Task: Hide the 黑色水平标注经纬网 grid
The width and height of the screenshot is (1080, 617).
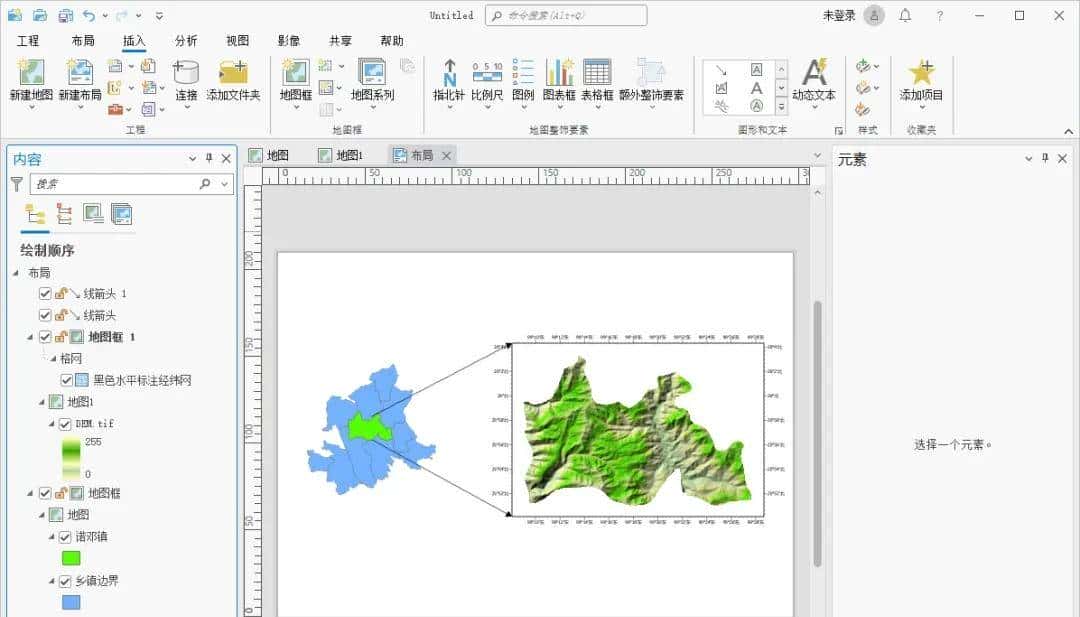Action: pos(66,380)
